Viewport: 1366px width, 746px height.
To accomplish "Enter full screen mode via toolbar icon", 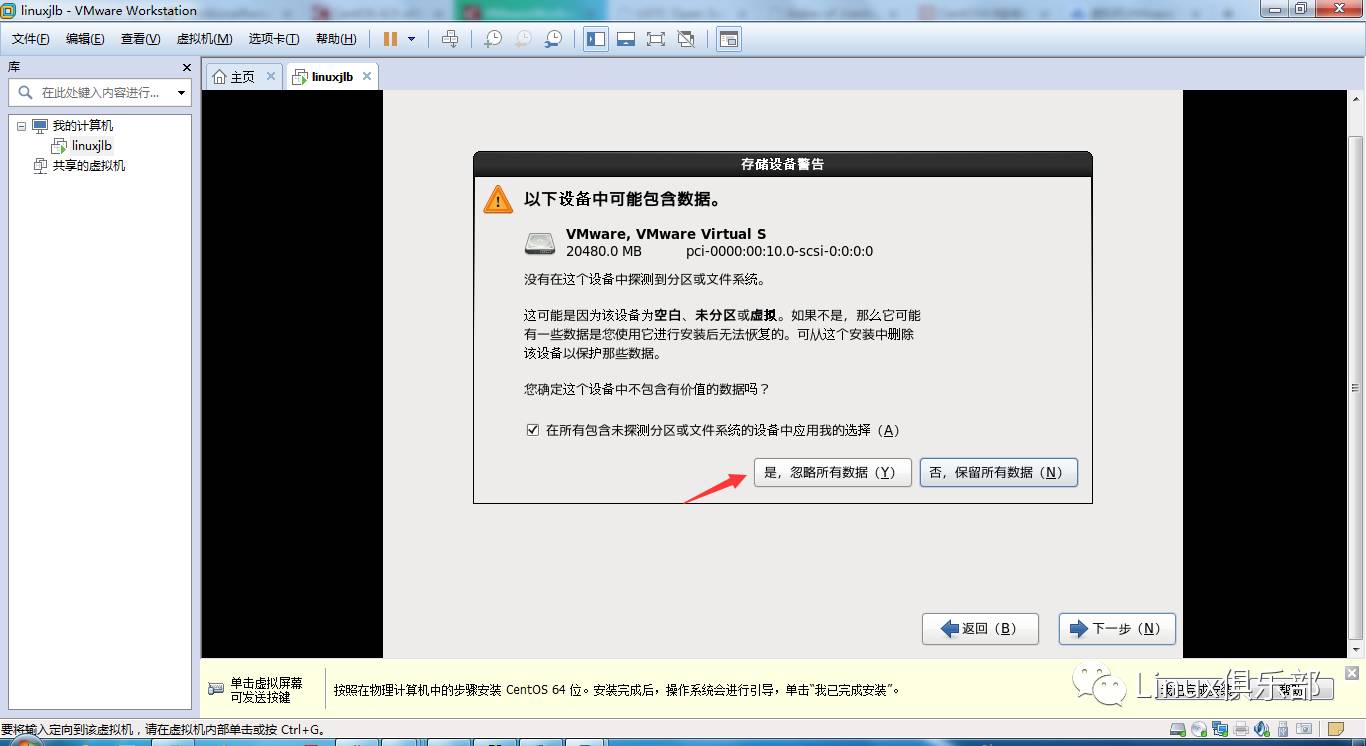I will (x=656, y=39).
